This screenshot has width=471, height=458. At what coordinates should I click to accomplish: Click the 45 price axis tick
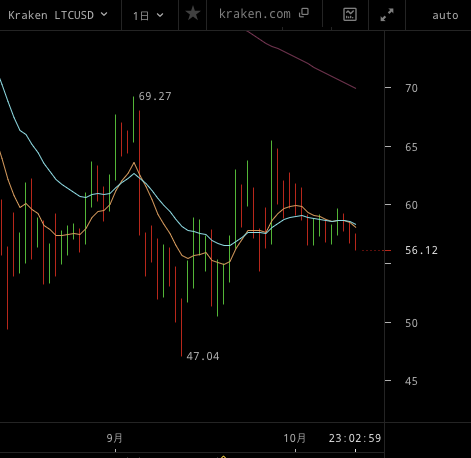(411, 381)
